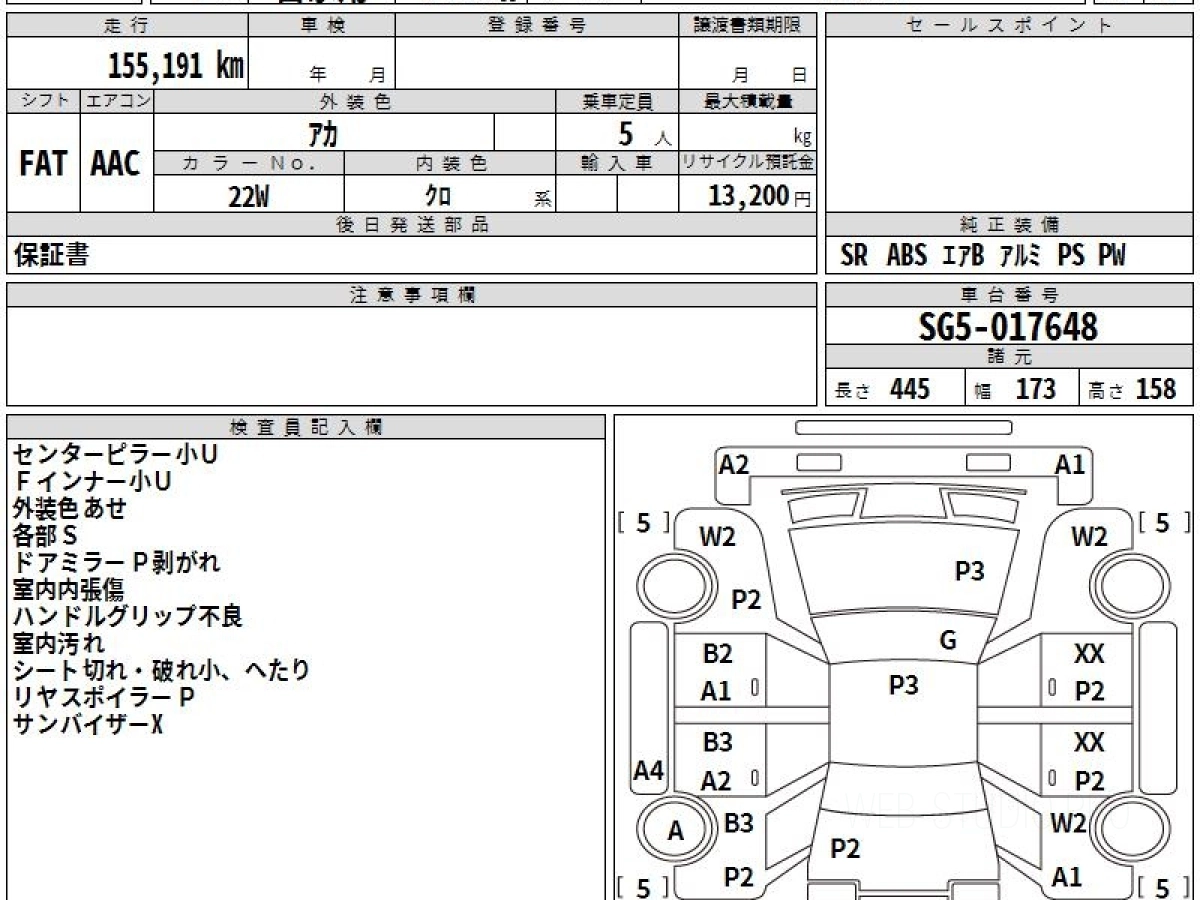Select the FAT shift value
This screenshot has width=1200, height=900.
pyautogui.click(x=43, y=164)
